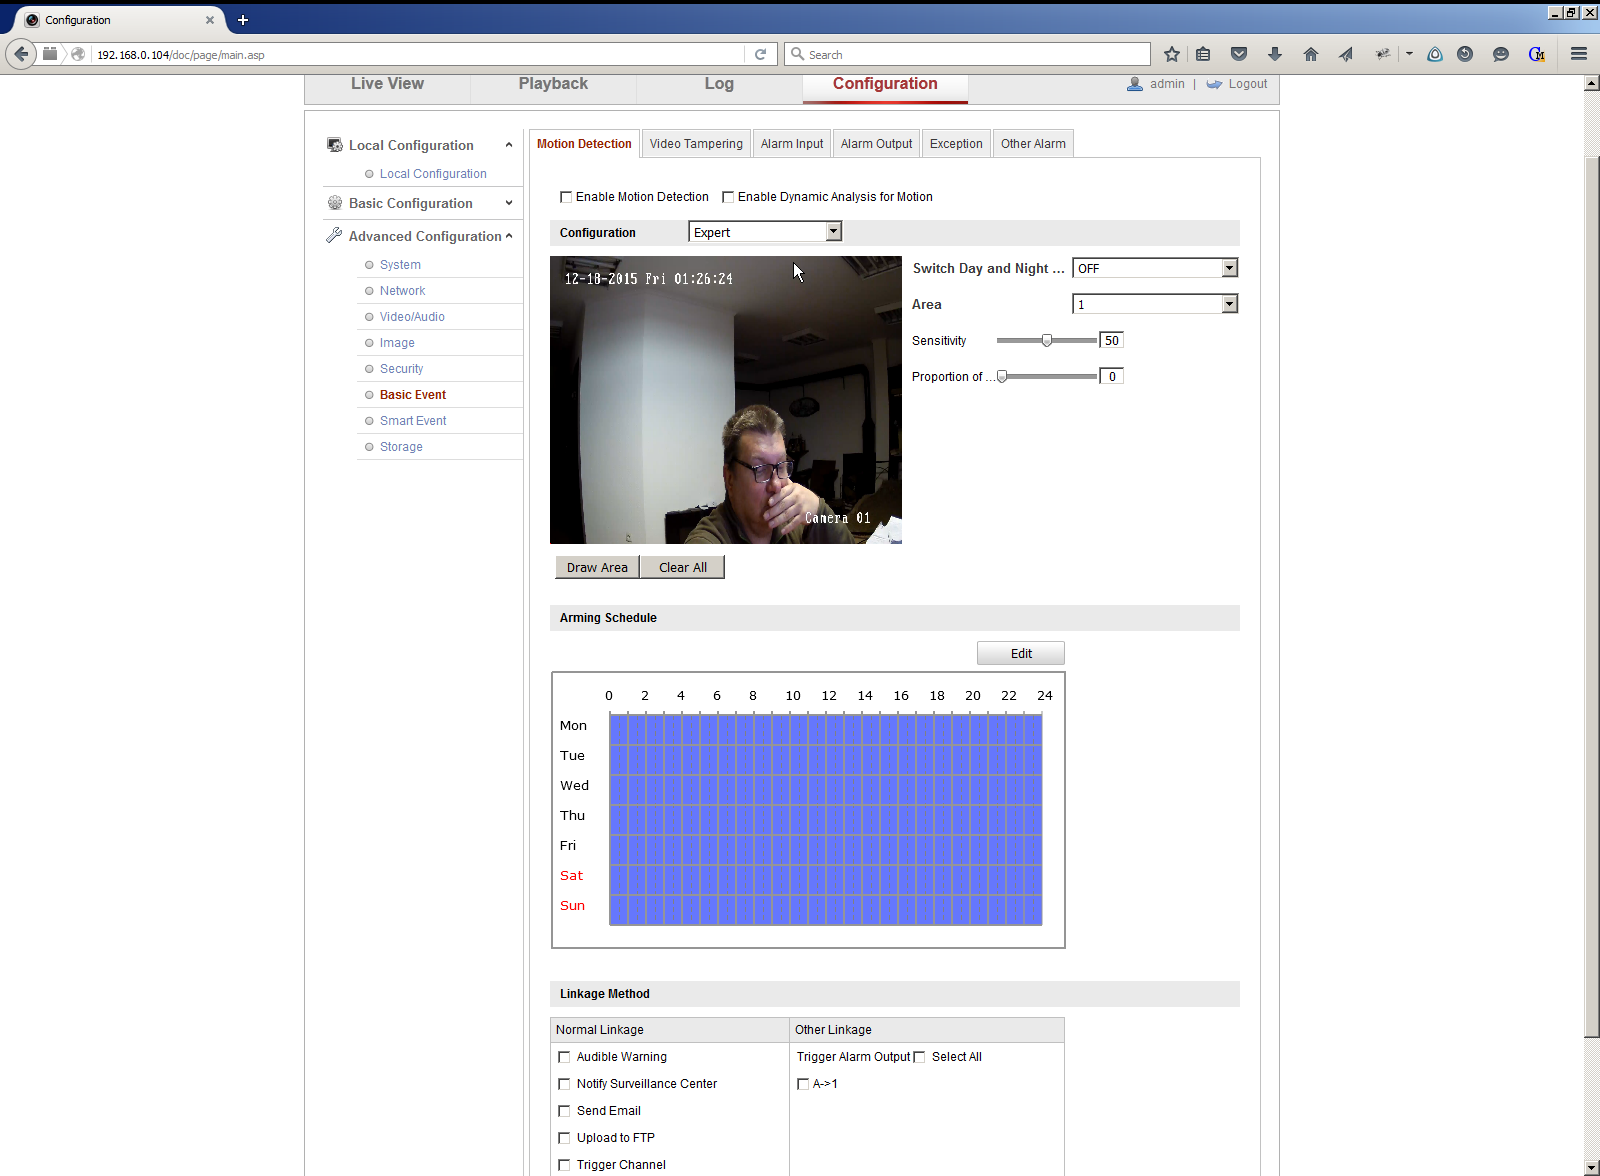Click the browser Search field
The image size is (1600, 1176).
967,54
